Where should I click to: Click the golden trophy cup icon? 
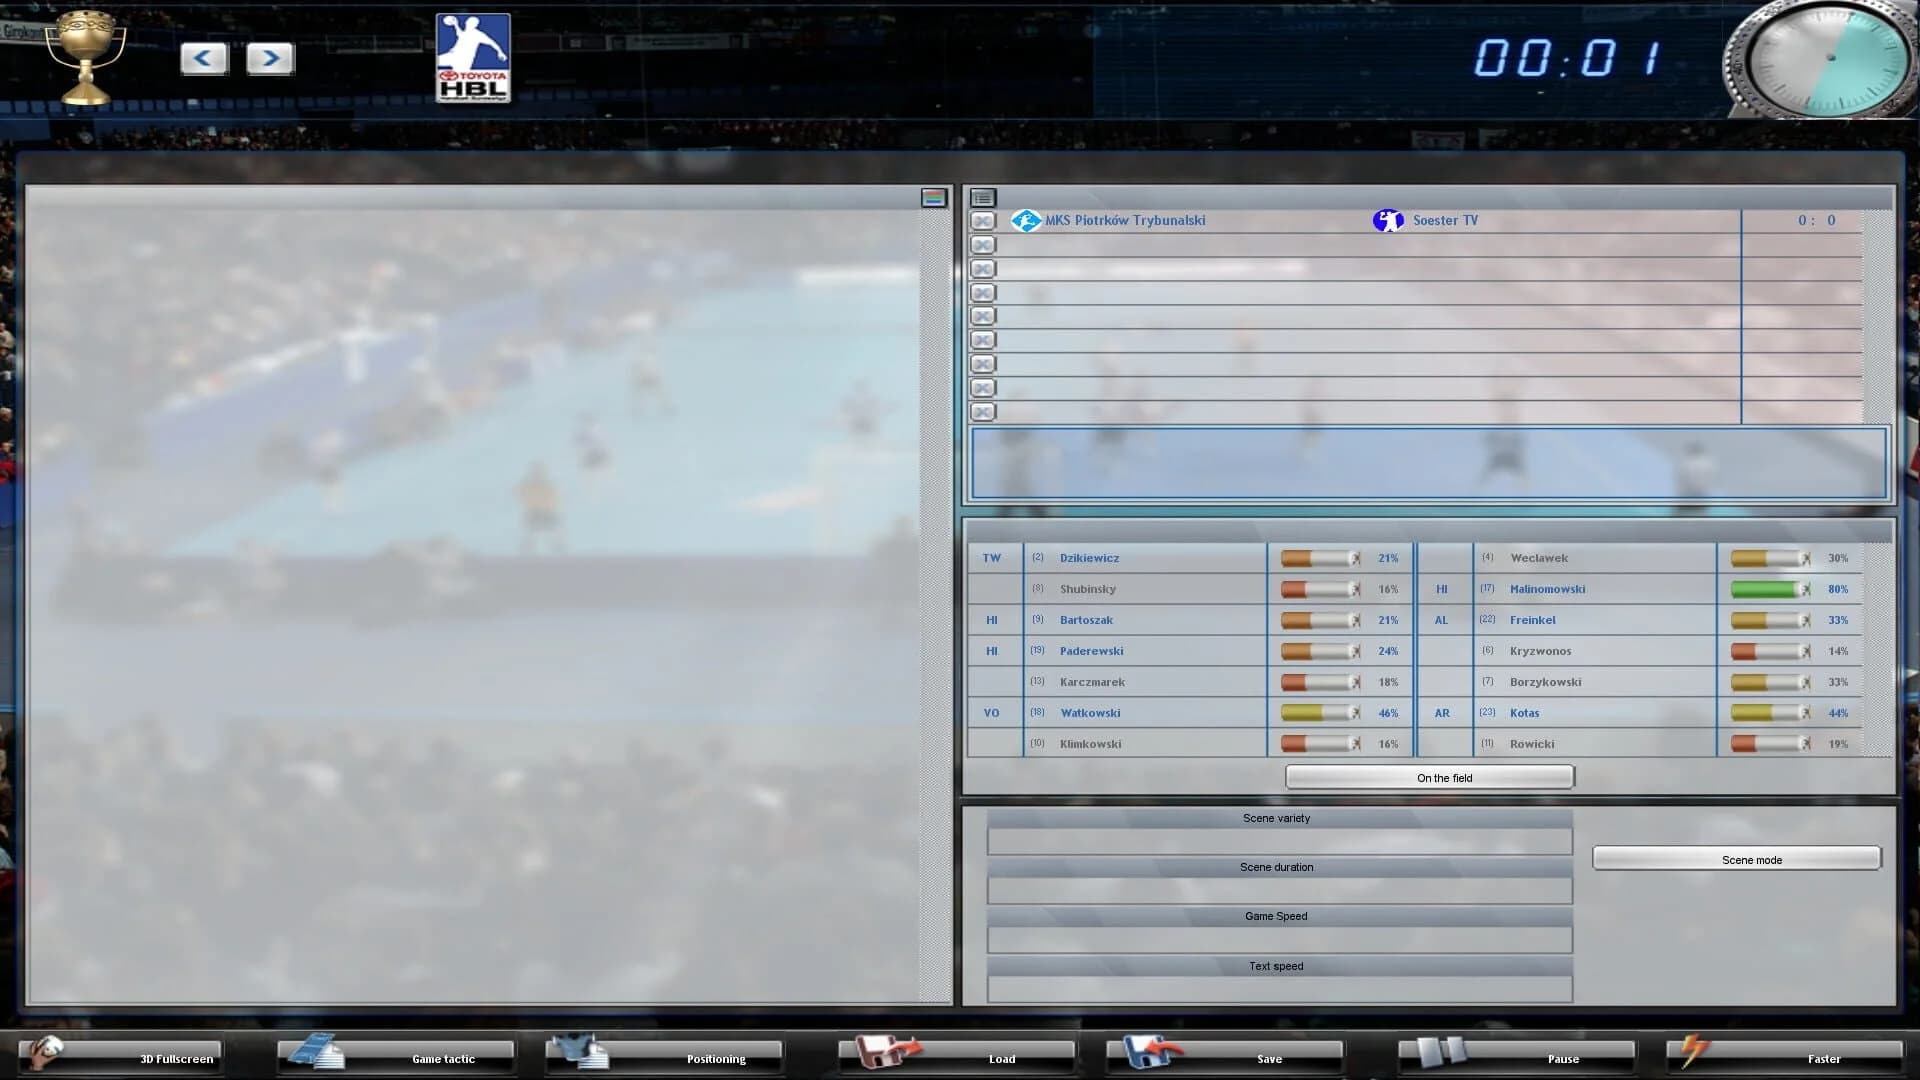pyautogui.click(x=85, y=55)
